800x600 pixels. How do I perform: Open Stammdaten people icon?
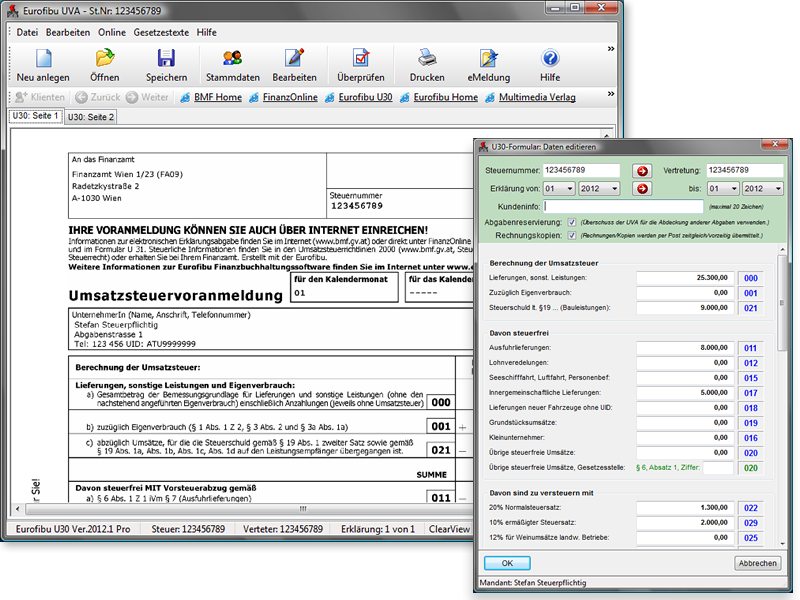tap(233, 58)
